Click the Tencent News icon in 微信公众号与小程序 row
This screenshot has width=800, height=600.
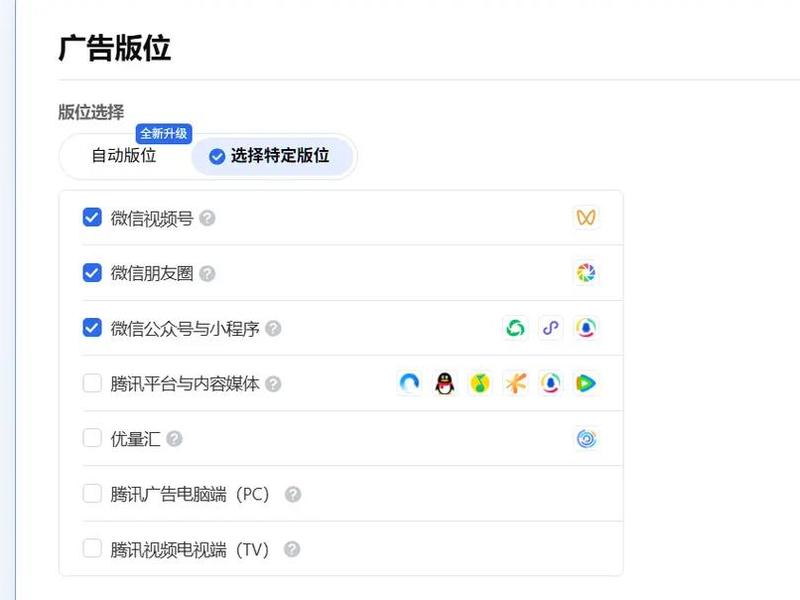586,328
